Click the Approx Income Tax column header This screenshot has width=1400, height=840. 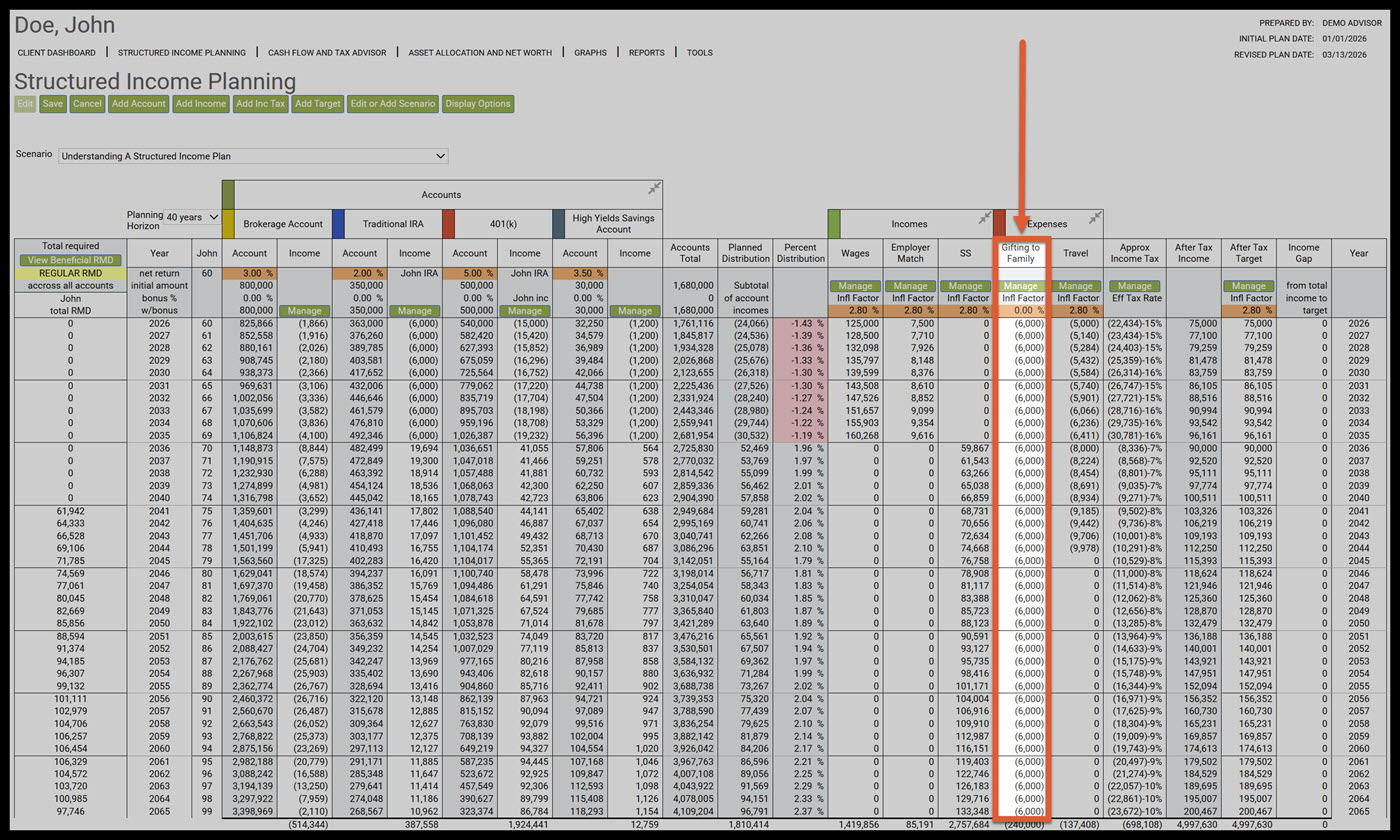pyautogui.click(x=1135, y=253)
